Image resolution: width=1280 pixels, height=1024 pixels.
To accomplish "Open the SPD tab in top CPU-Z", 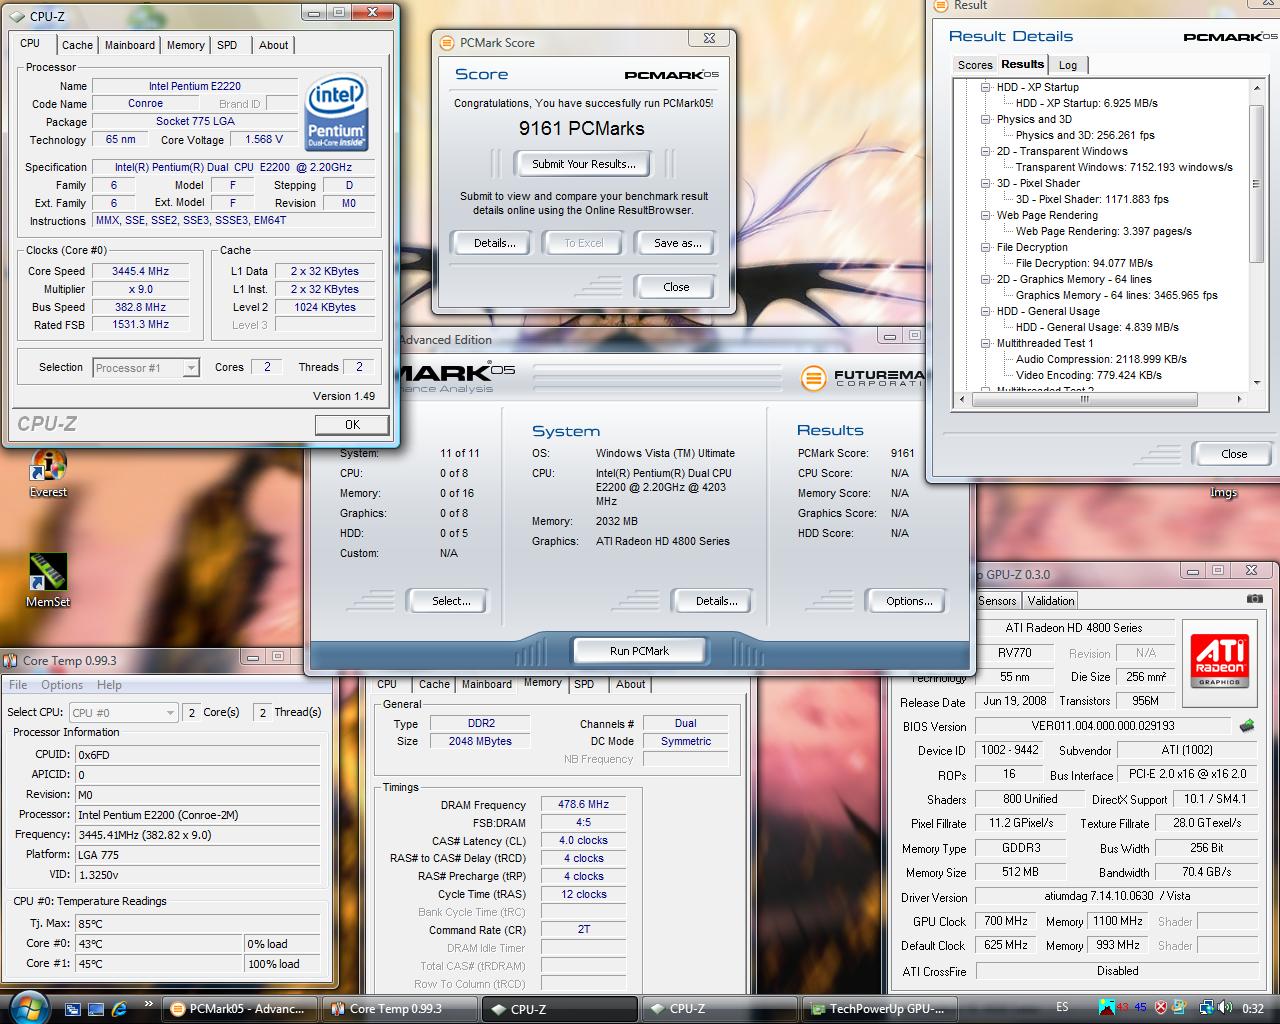I will coord(227,45).
